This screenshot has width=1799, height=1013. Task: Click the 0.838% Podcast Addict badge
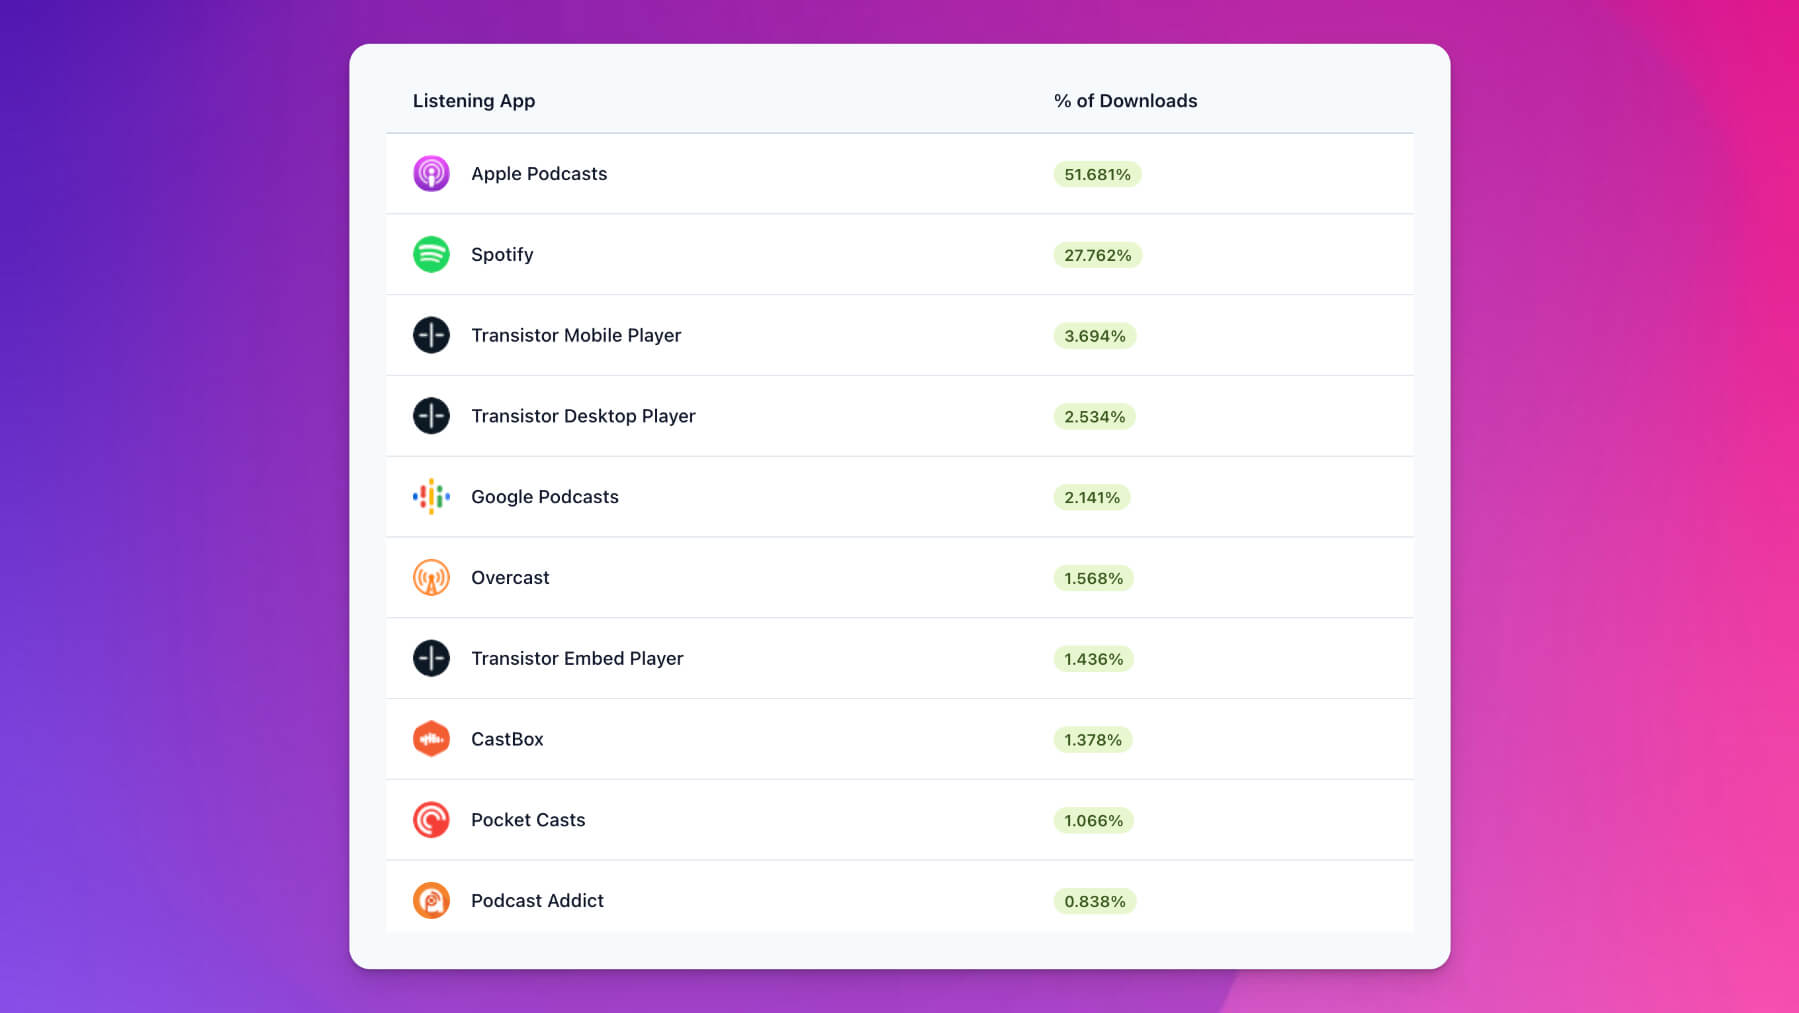1094,902
